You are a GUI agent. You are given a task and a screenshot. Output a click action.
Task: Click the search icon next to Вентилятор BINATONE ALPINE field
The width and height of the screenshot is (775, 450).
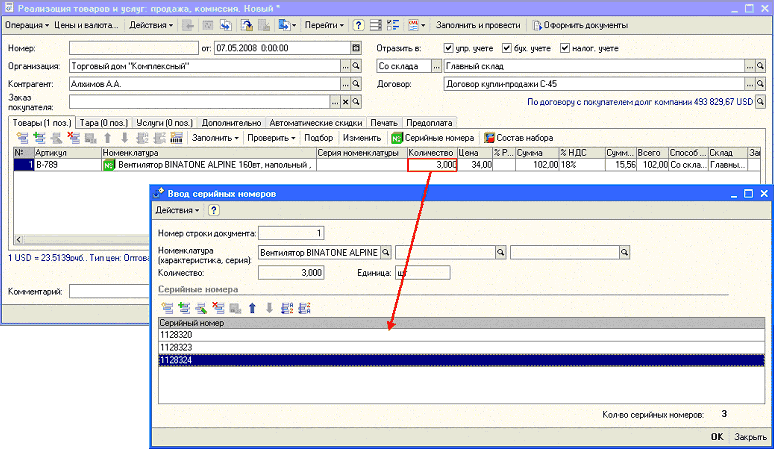coord(385,253)
